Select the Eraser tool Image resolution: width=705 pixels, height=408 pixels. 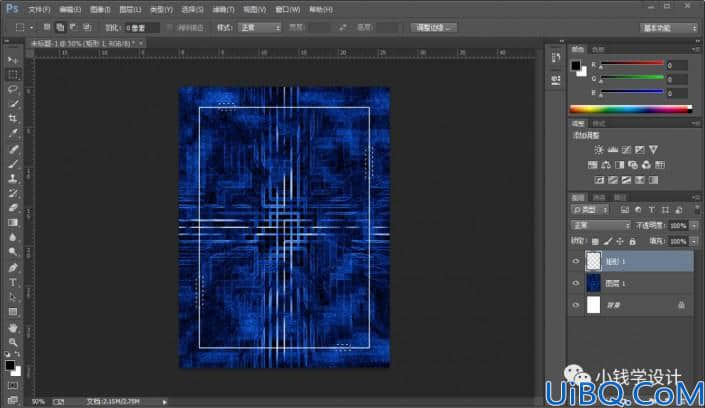tap(13, 208)
